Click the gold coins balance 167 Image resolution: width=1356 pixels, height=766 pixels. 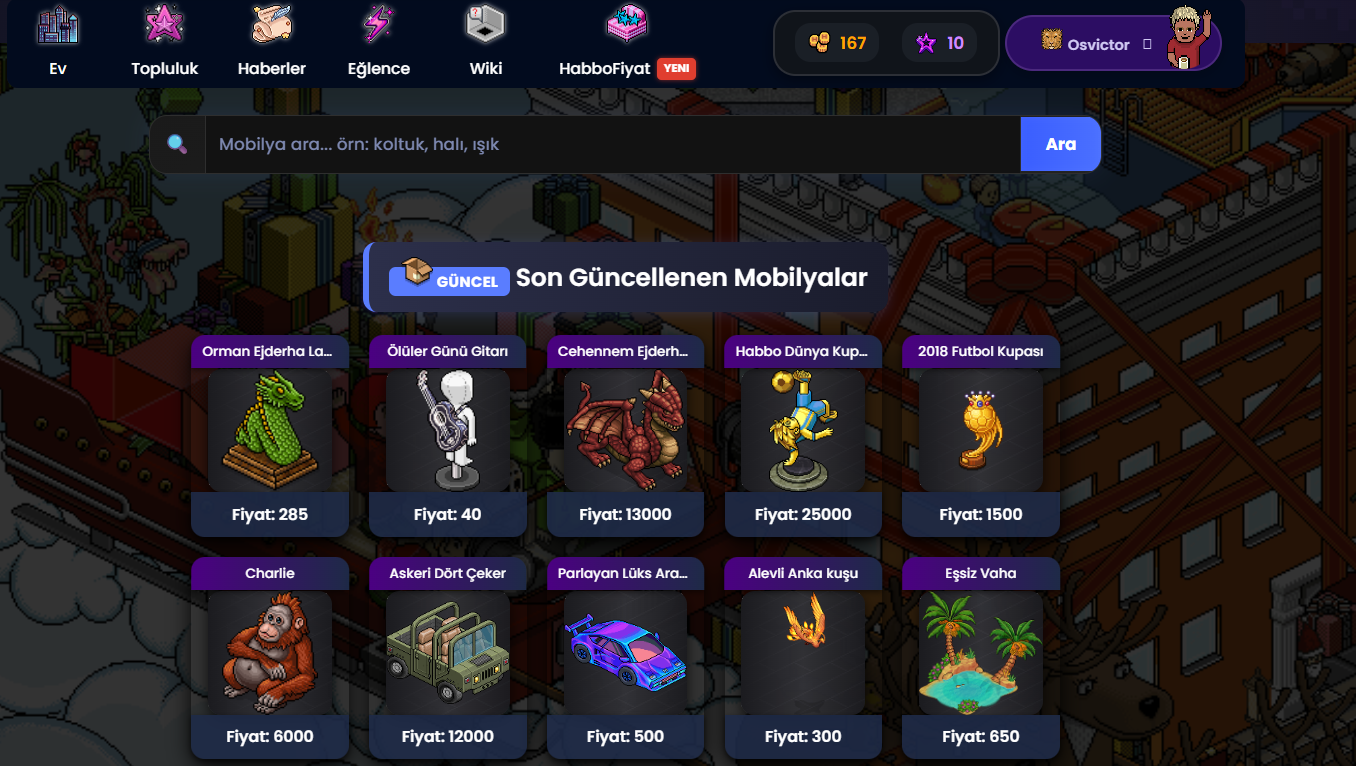point(837,43)
